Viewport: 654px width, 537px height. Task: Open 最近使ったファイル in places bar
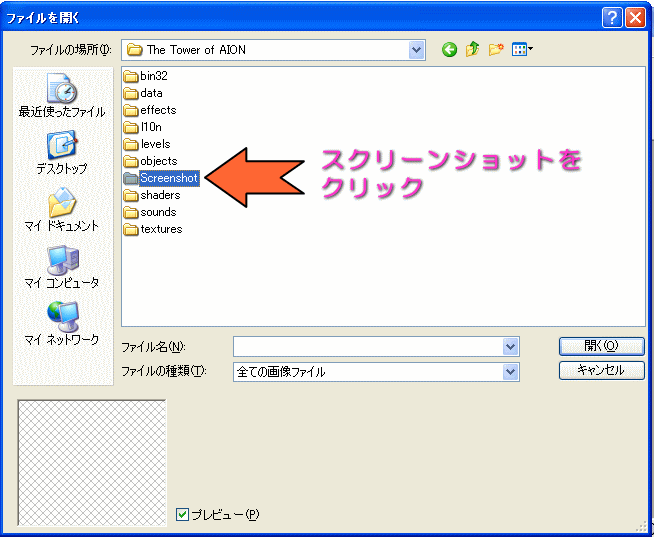click(x=62, y=96)
